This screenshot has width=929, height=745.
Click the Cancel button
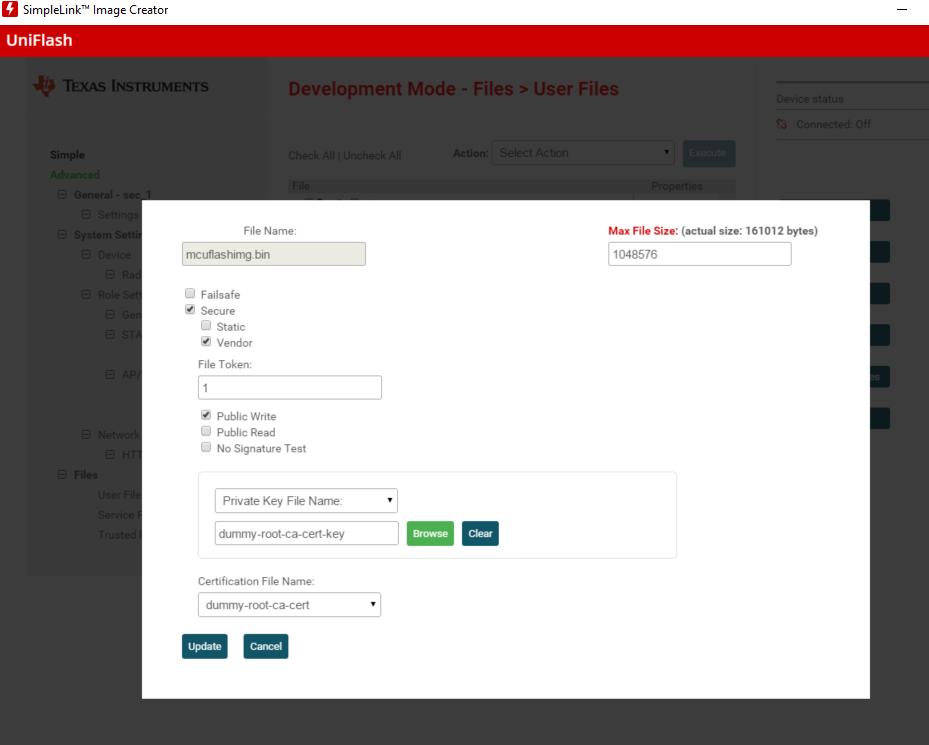tap(266, 647)
